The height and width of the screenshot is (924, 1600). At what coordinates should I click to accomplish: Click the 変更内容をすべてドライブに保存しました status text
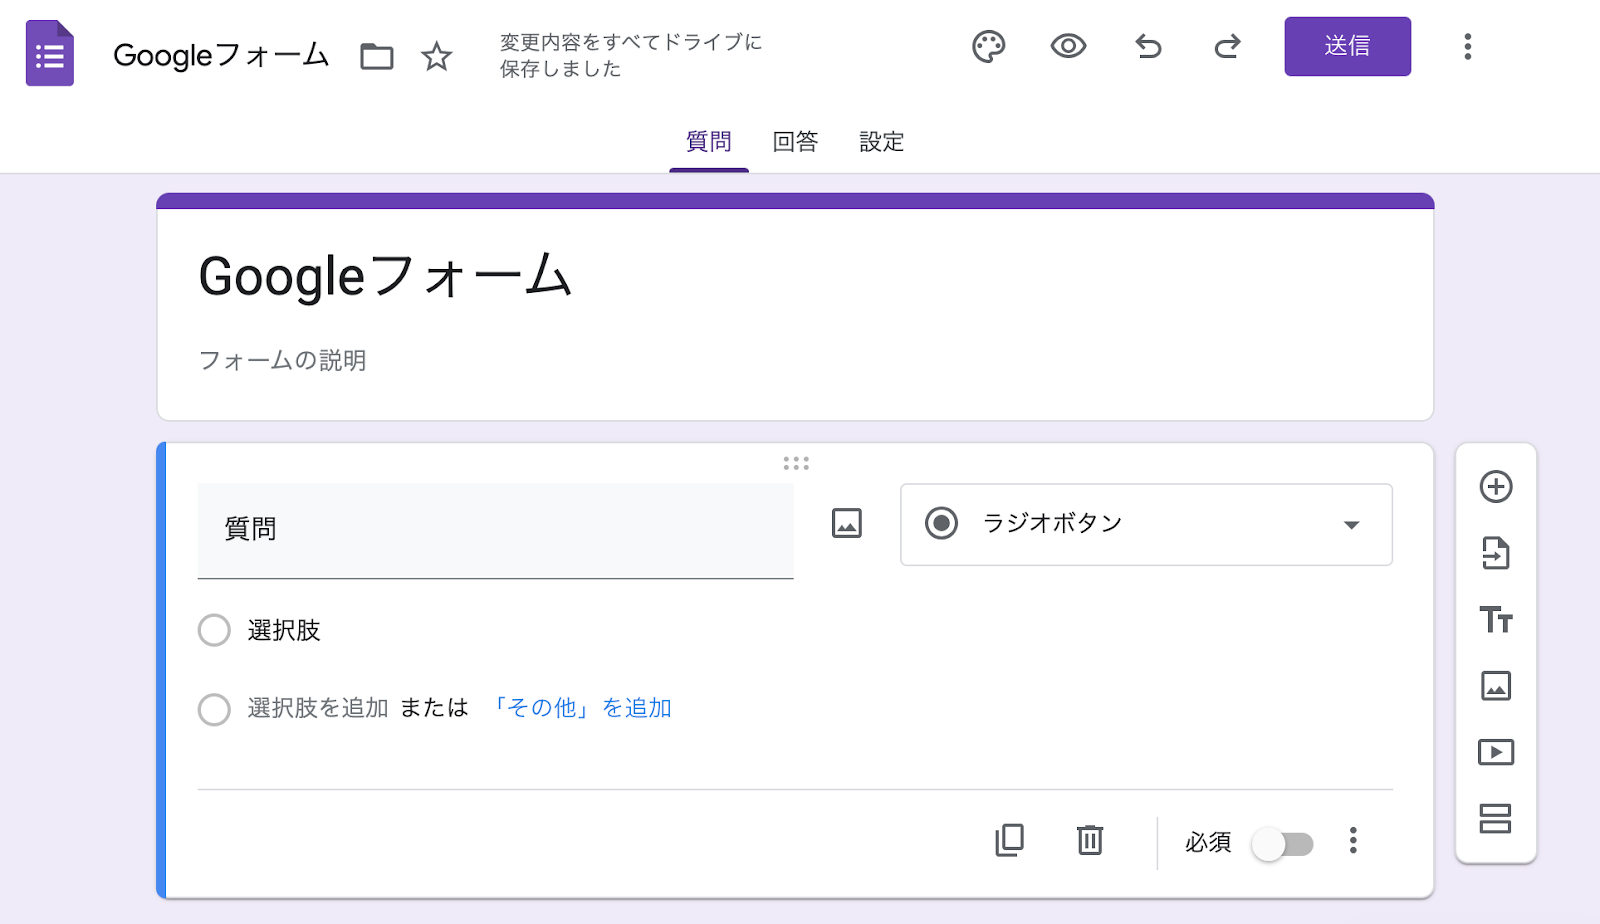click(x=631, y=55)
